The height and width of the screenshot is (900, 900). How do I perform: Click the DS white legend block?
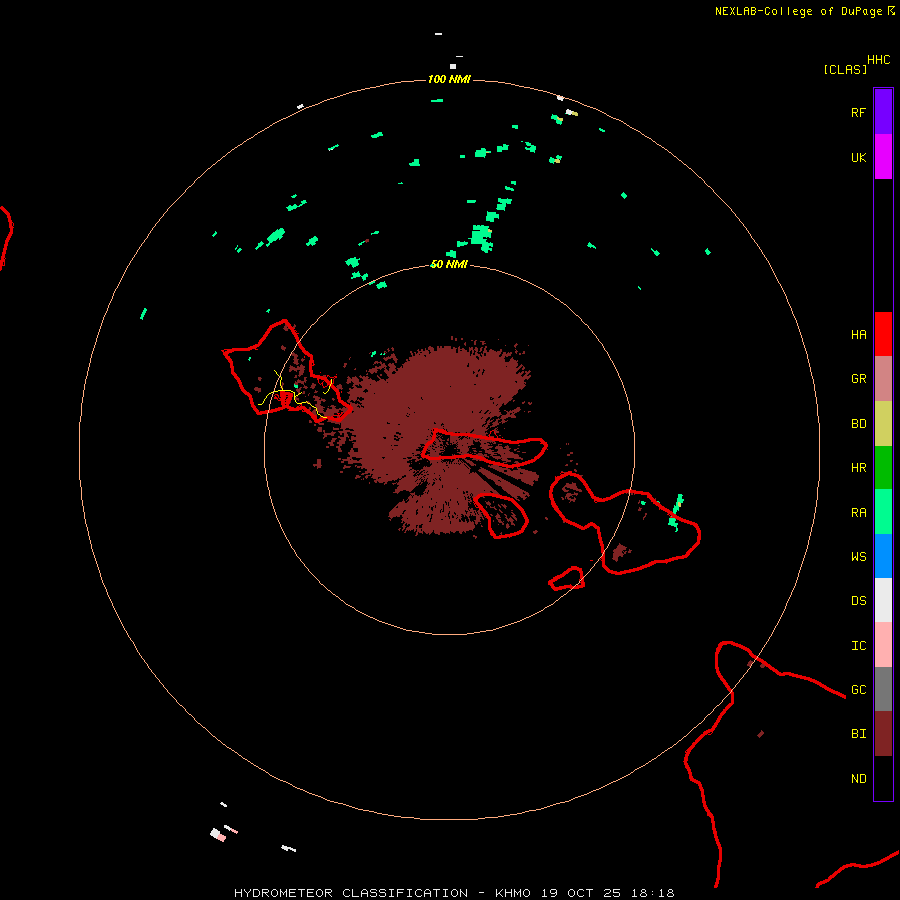[x=883, y=600]
